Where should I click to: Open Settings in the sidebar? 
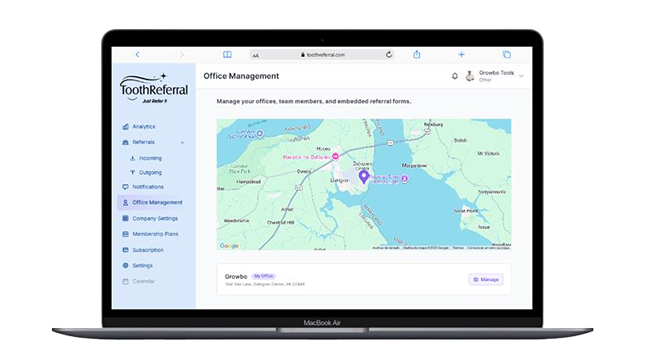coord(142,266)
